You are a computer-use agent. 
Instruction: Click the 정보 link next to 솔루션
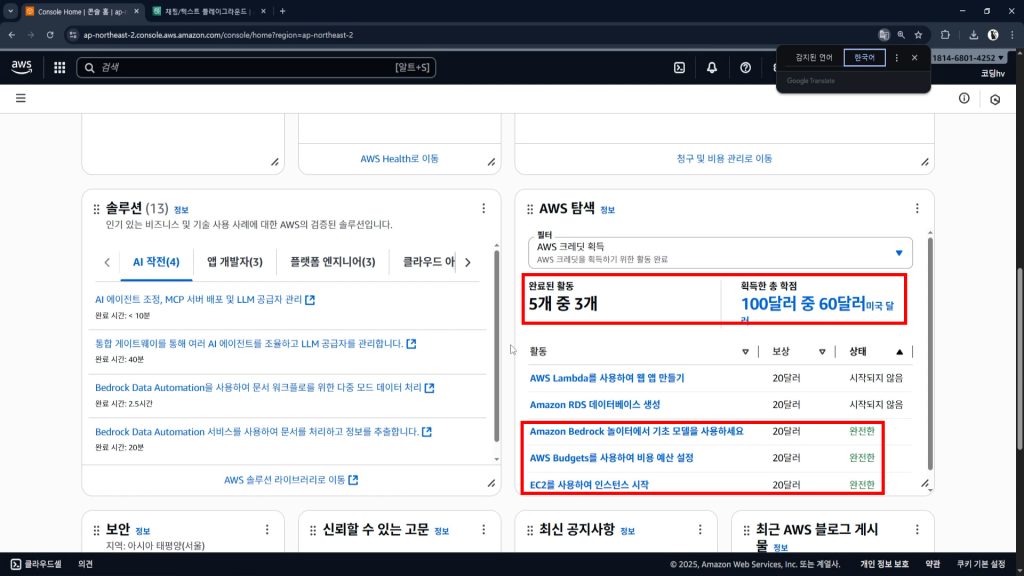(181, 210)
